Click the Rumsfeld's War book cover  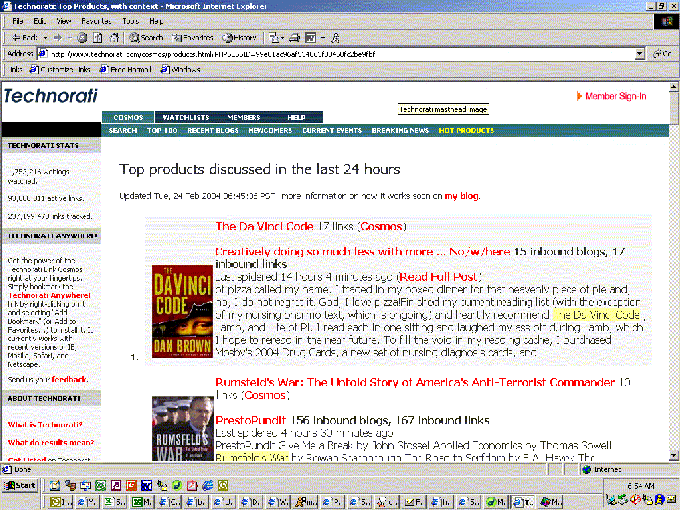[x=183, y=428]
